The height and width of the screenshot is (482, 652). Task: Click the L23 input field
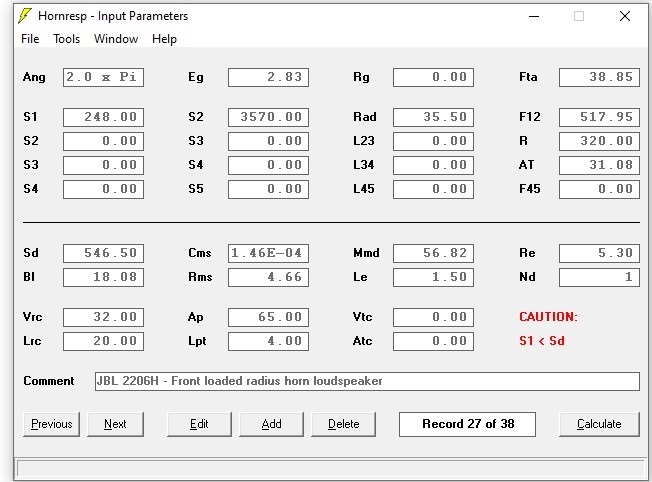point(433,141)
